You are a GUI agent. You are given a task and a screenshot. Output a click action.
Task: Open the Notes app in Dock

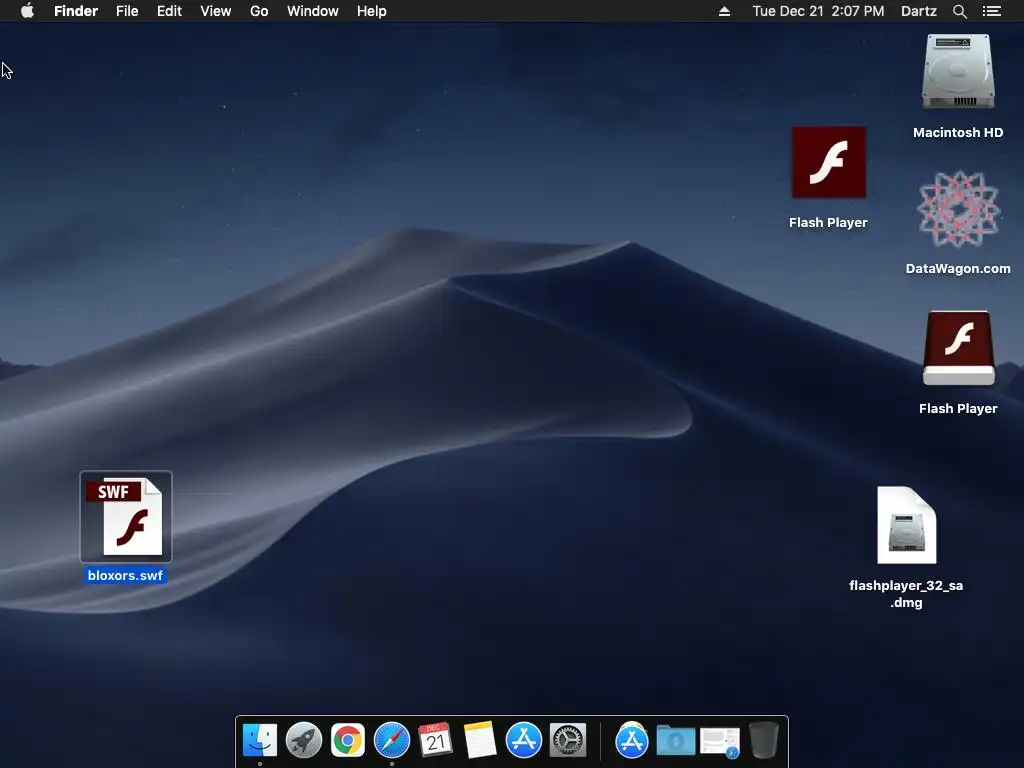point(480,741)
